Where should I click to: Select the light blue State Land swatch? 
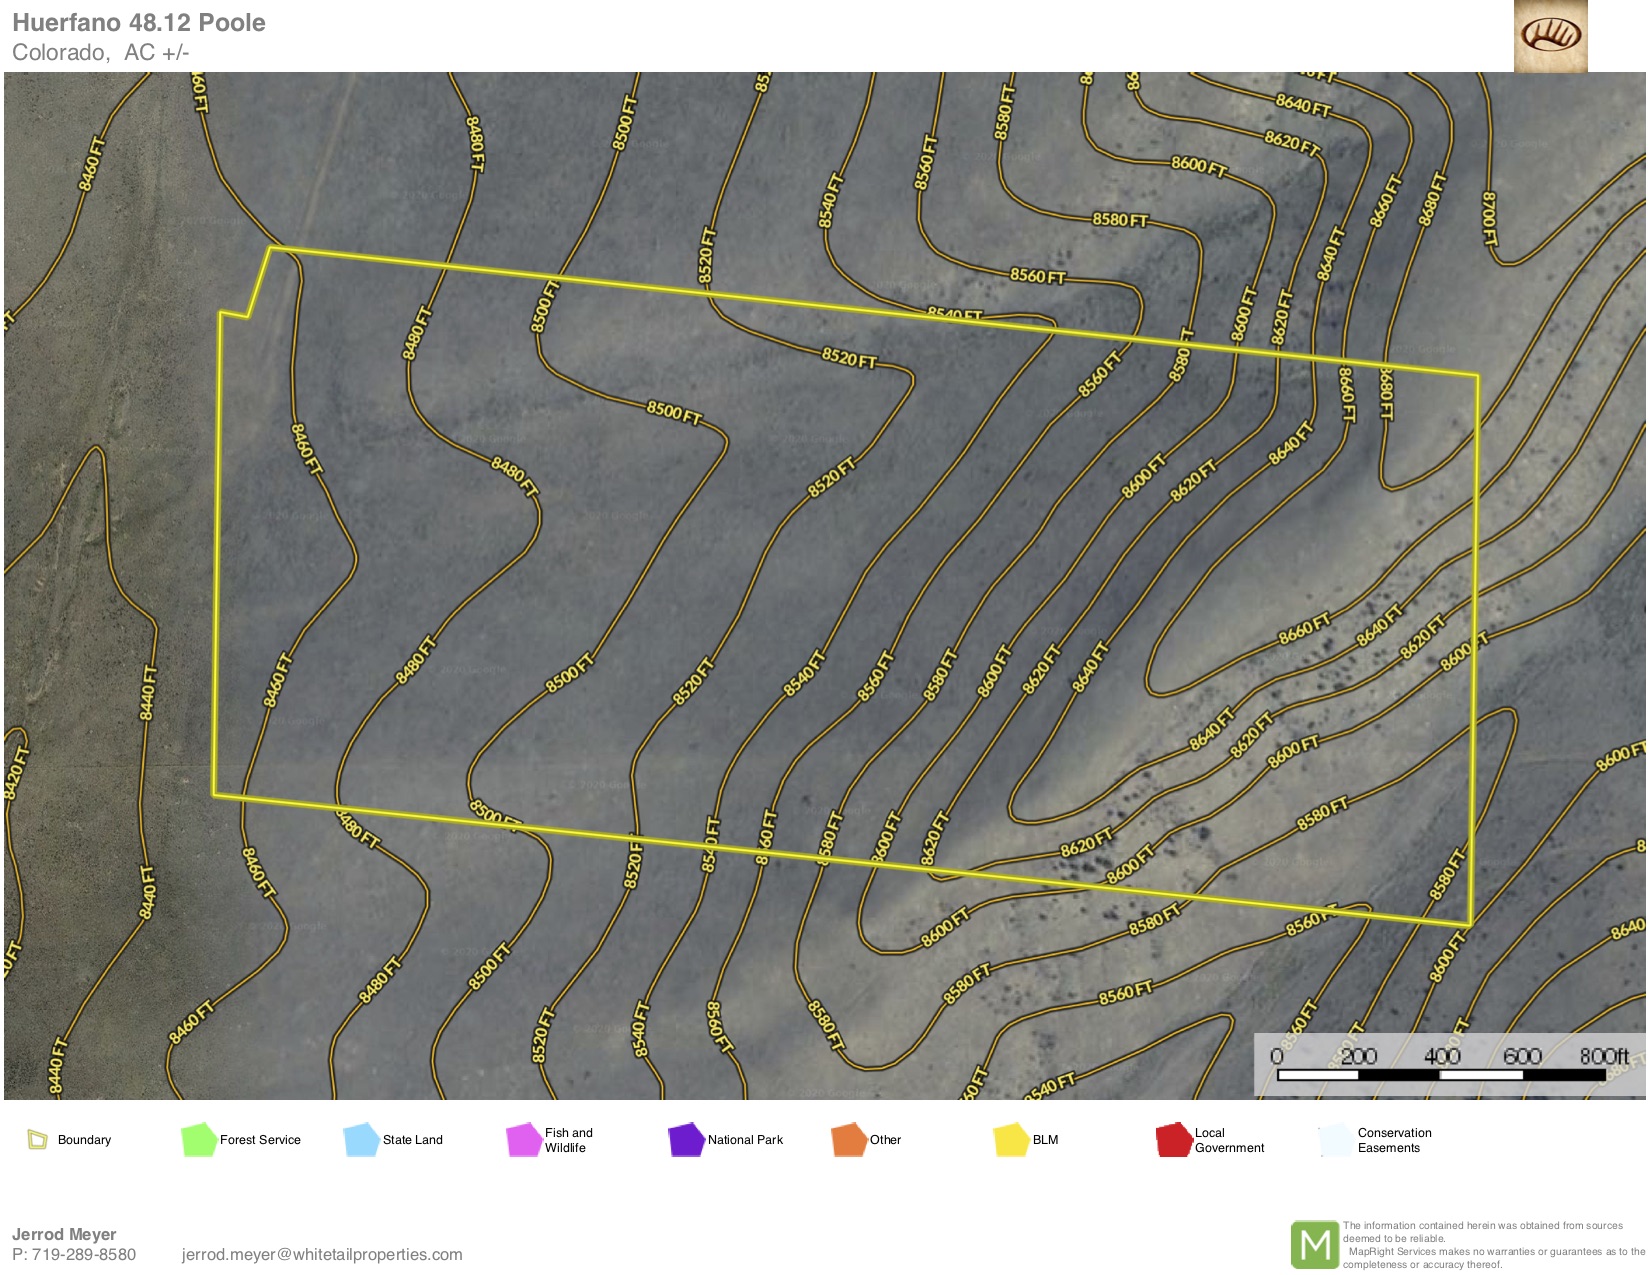pos(361,1139)
